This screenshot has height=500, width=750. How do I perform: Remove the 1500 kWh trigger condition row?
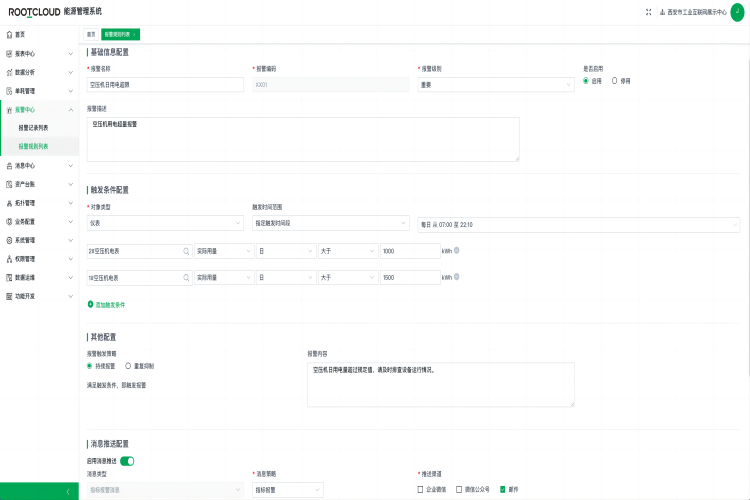(457, 278)
